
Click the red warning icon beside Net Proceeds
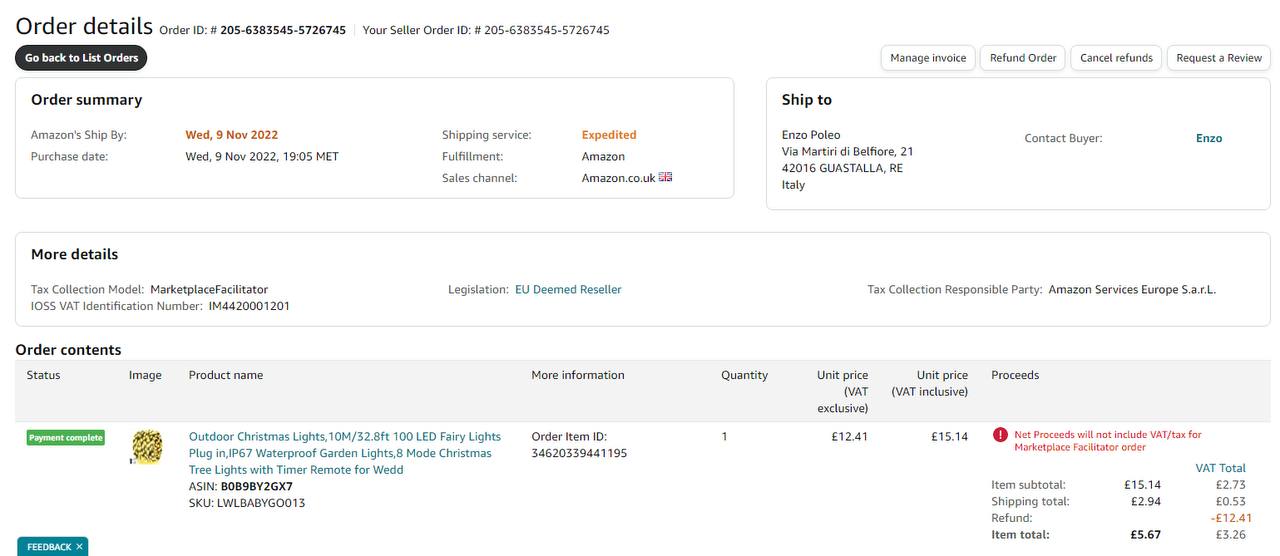click(1000, 435)
